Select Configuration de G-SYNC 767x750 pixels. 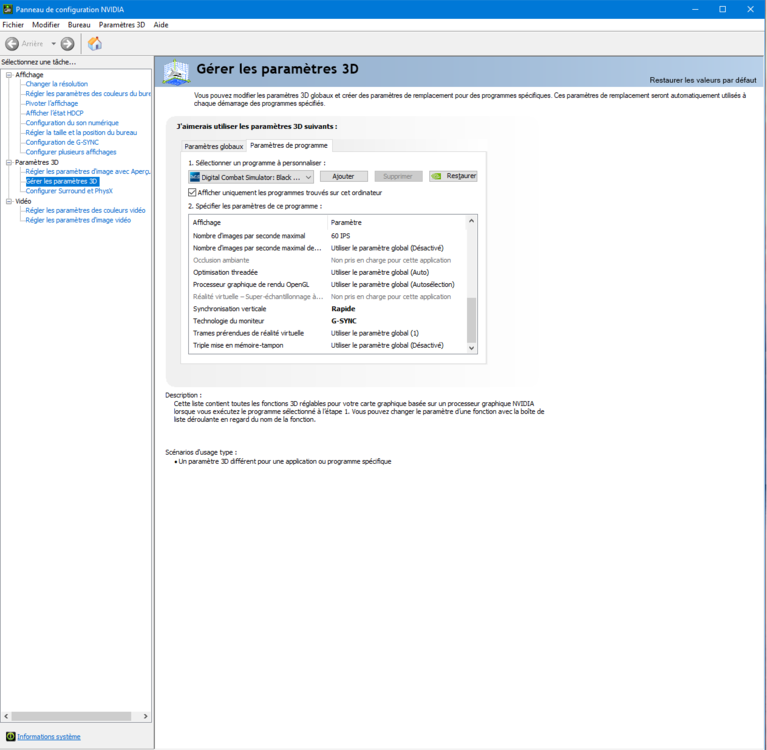62,143
